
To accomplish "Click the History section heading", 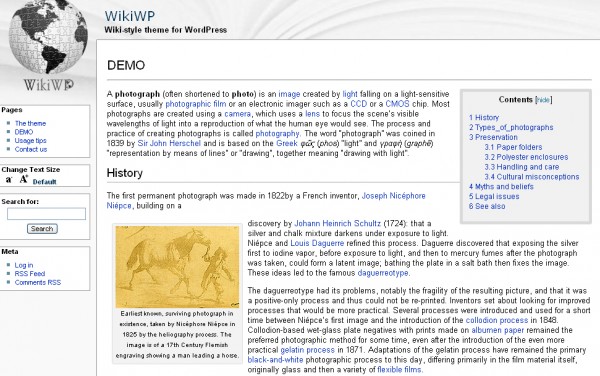I will (x=125, y=173).
